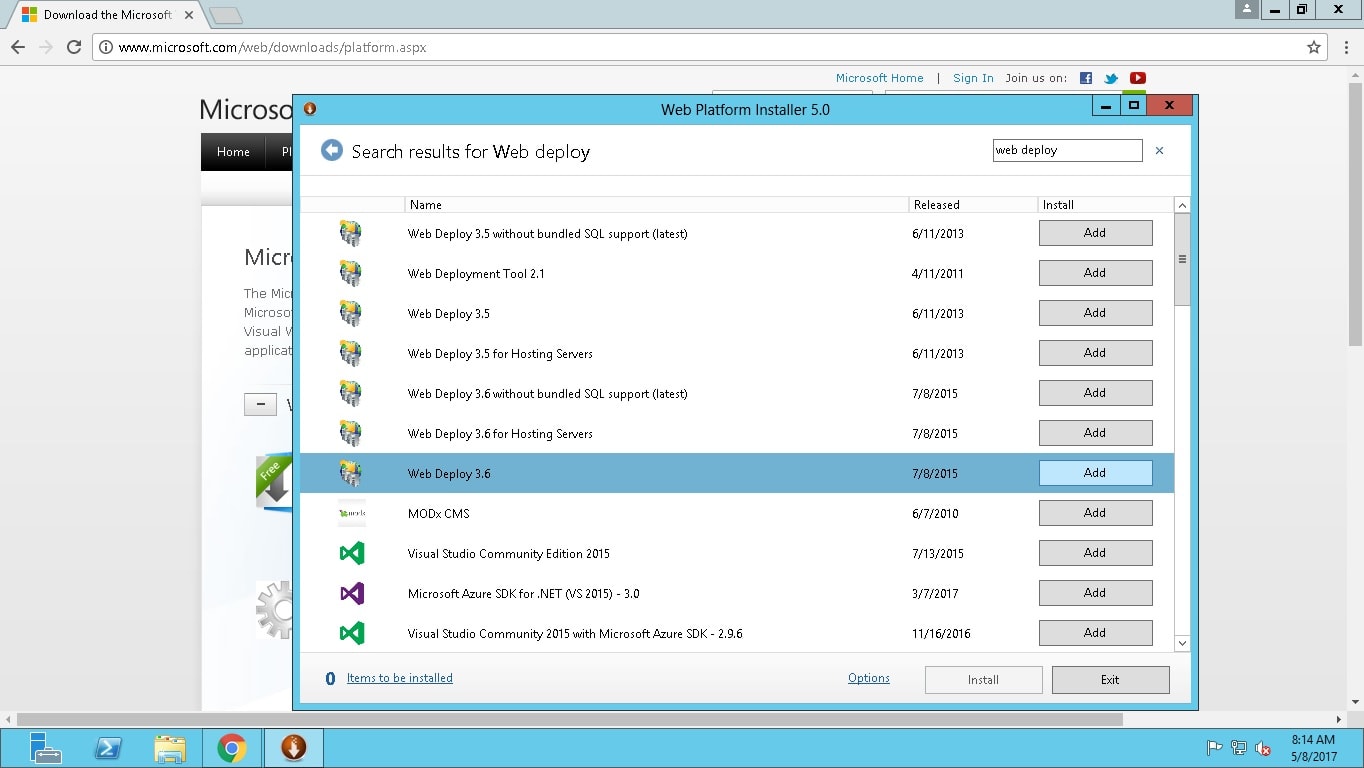Add Web Deploy 3.6 without bundled SQL support

[x=1095, y=393]
